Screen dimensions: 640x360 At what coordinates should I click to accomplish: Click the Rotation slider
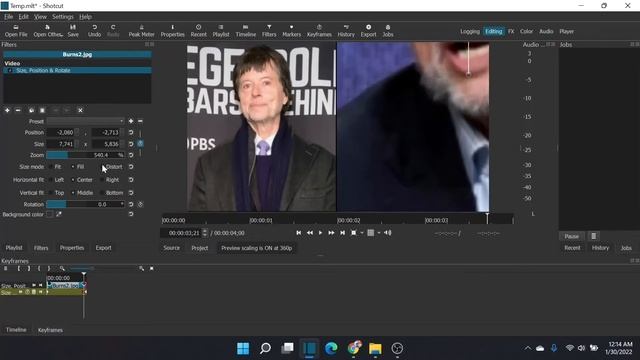tap(85, 204)
